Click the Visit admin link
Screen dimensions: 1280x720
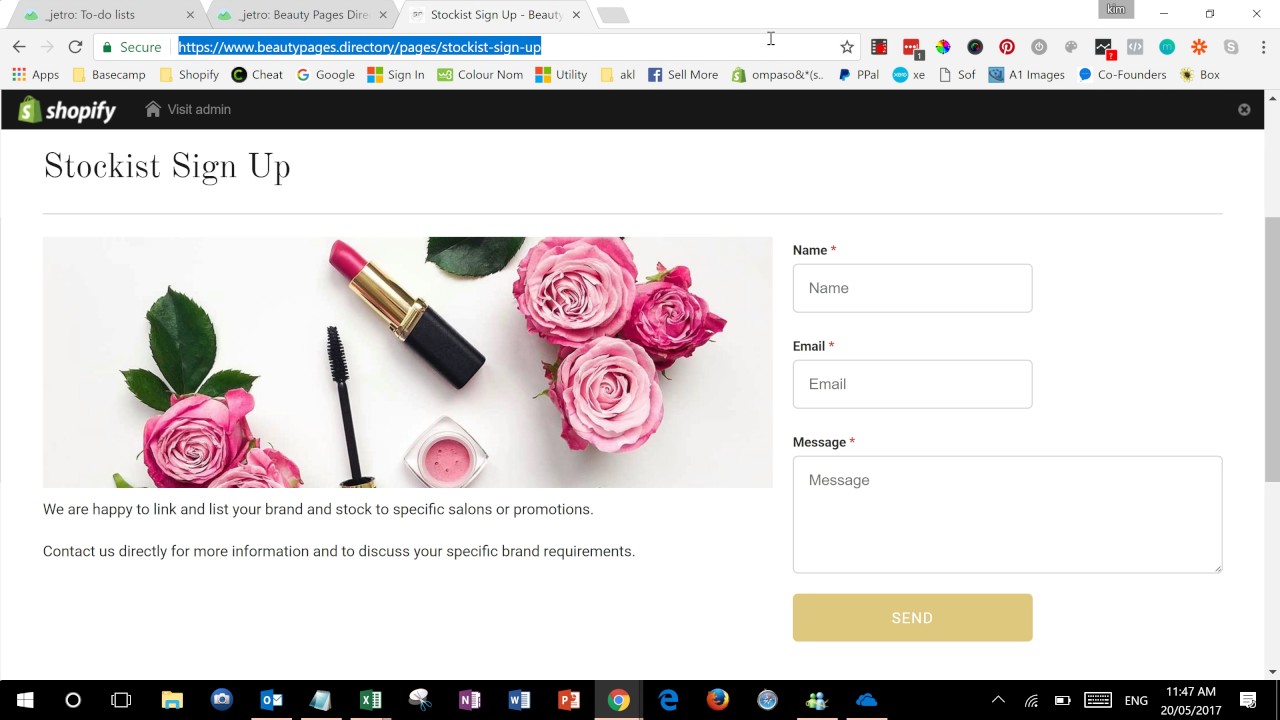coord(188,109)
